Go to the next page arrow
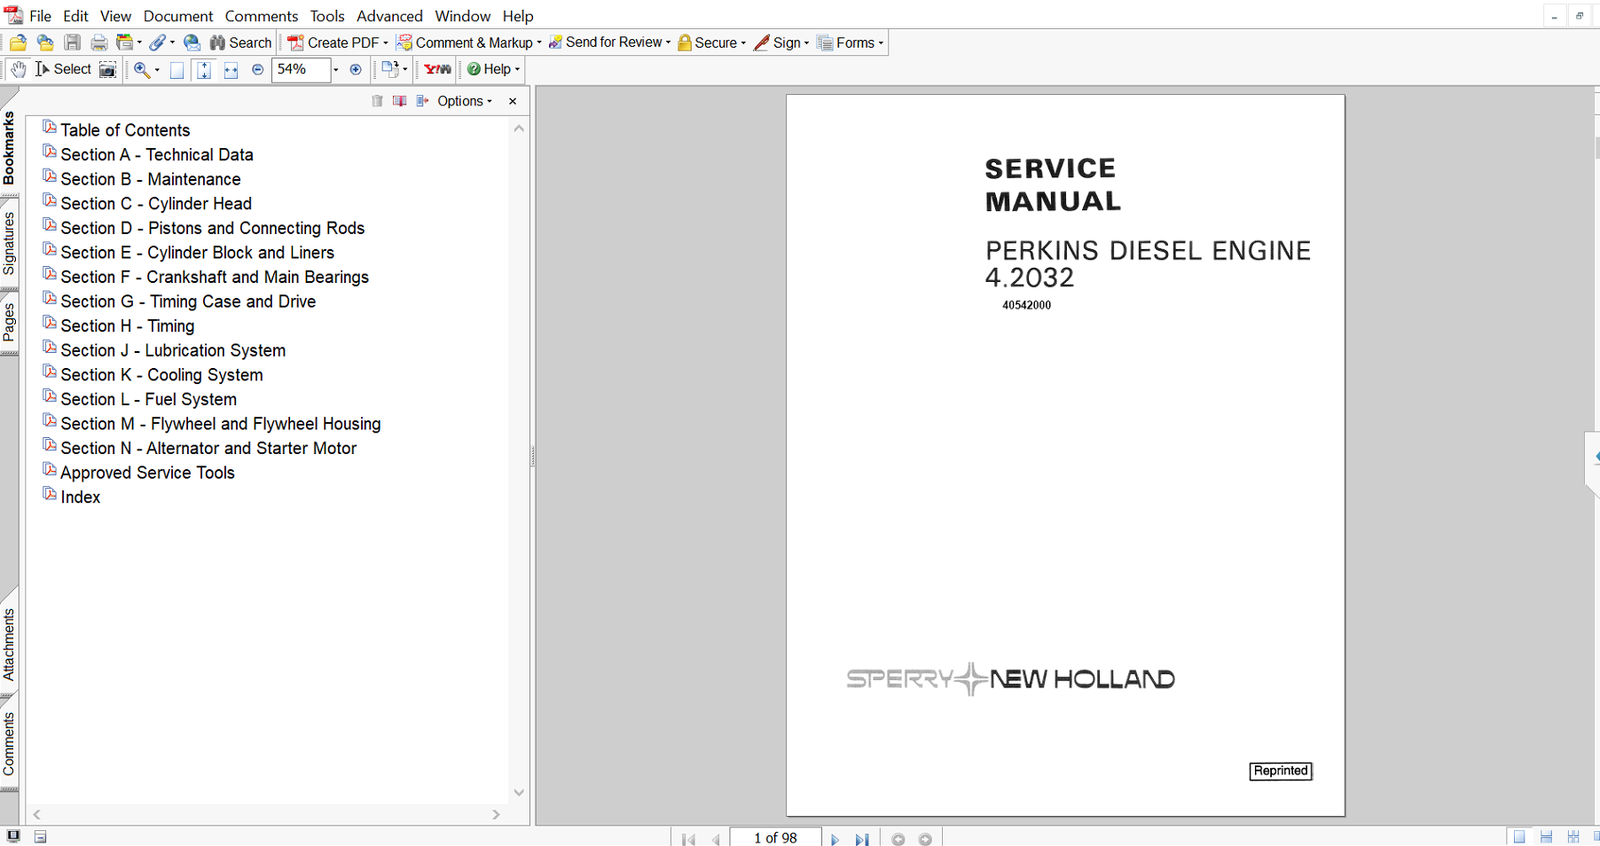Screen dimensions: 1600x846 [835, 839]
